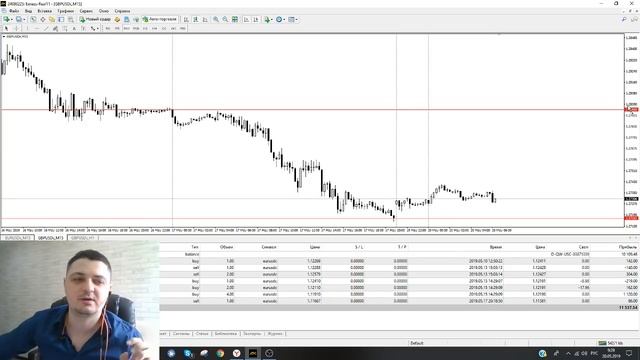Switch to M15 timeframe button
Image resolution: width=640 pixels, height=360 pixels.
click(127, 29)
